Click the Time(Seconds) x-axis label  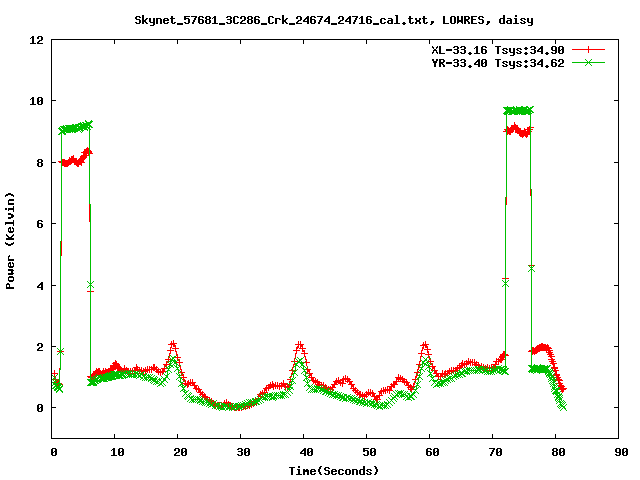333,471
